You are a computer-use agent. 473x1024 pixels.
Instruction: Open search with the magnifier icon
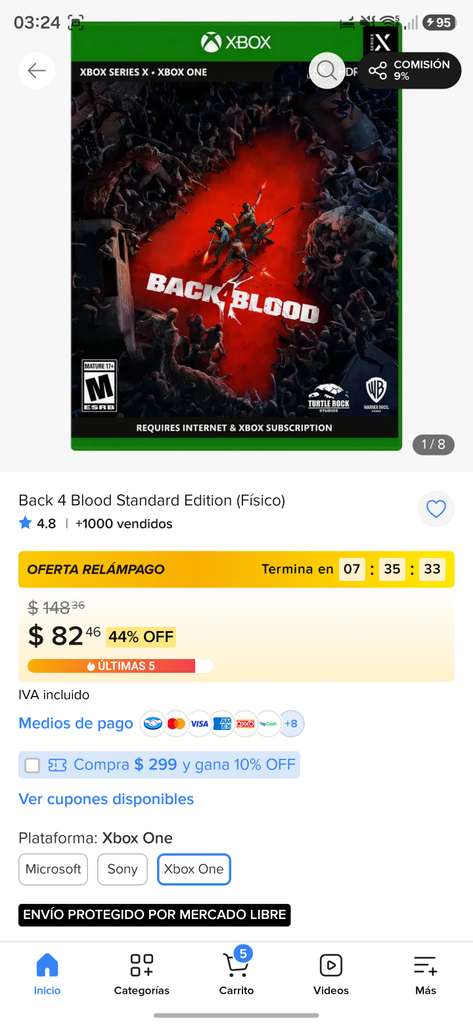[x=327, y=71]
